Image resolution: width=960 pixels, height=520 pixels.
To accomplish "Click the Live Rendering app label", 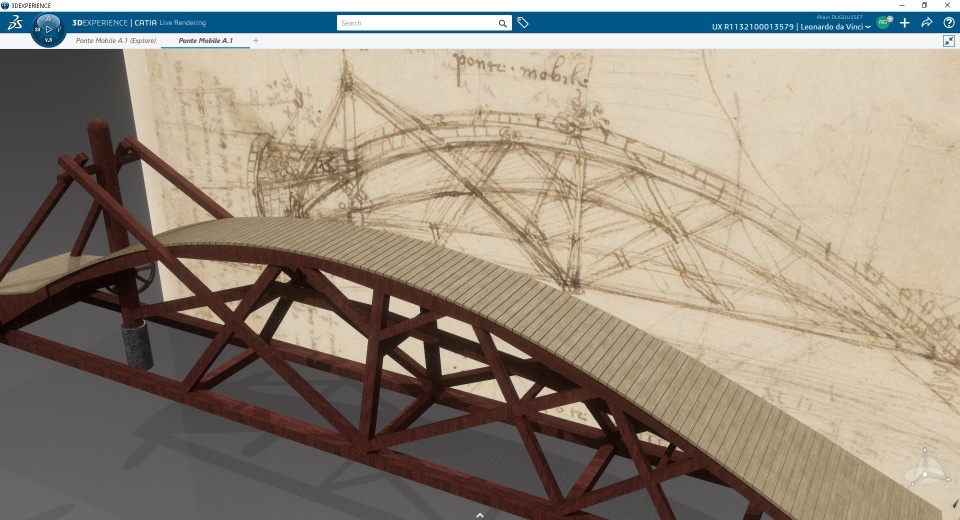I will pyautogui.click(x=182, y=23).
